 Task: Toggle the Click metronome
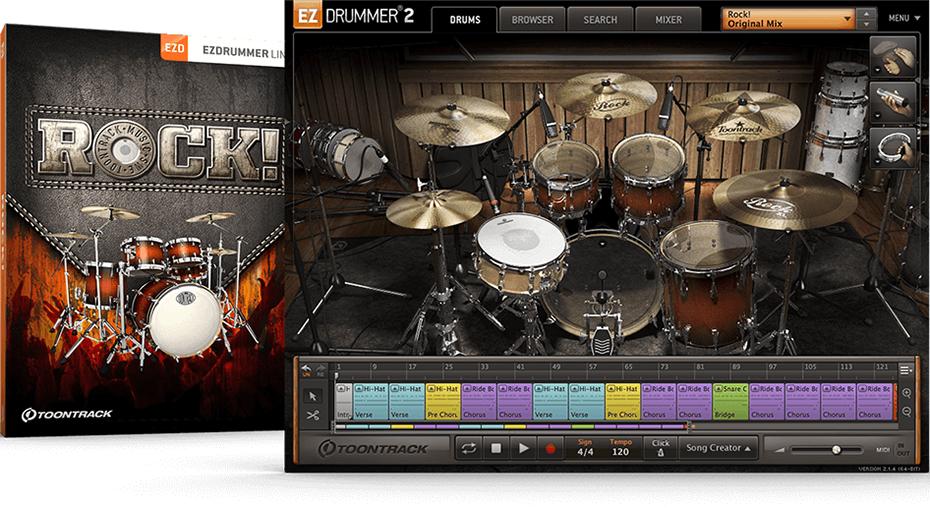660,448
